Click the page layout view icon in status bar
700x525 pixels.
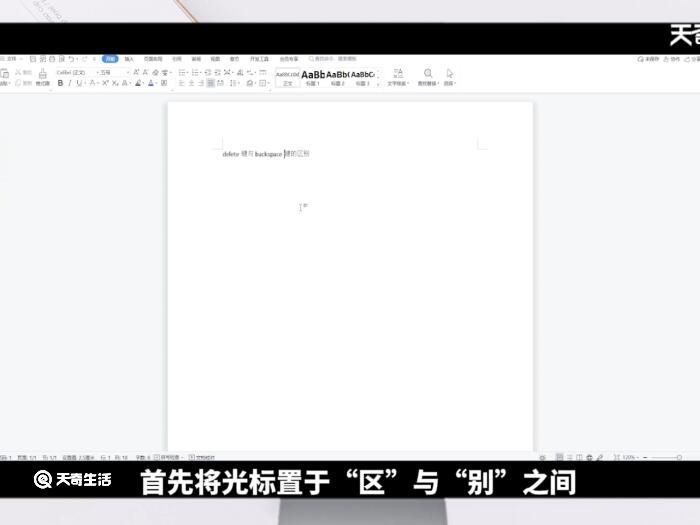(559, 457)
